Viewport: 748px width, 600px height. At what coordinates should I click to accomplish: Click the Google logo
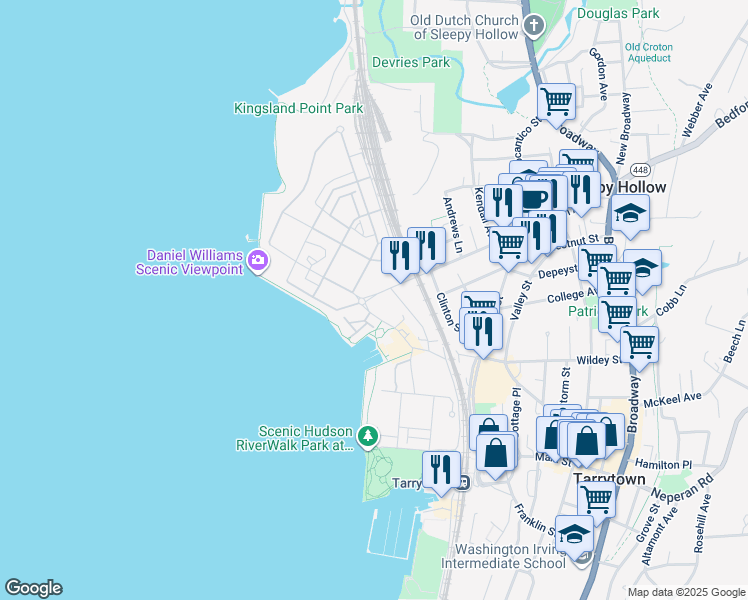33,588
